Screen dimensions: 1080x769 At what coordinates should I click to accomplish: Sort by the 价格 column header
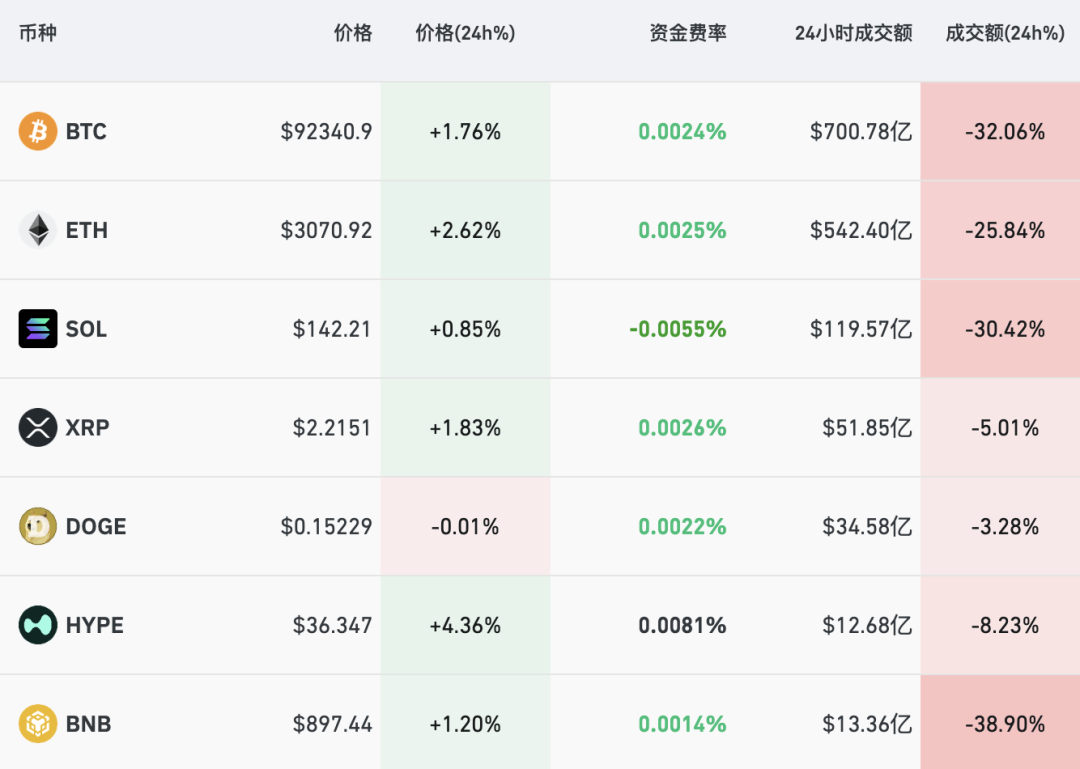pyautogui.click(x=352, y=33)
